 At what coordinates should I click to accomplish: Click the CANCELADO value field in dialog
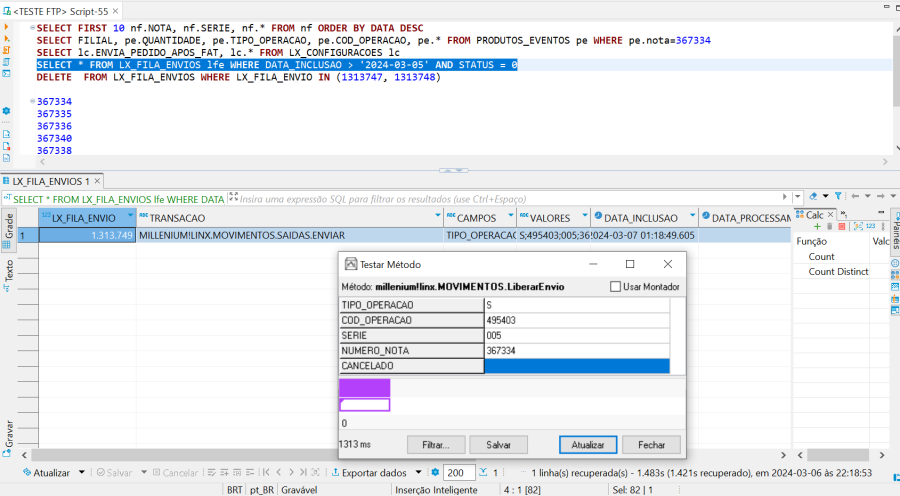click(x=577, y=366)
